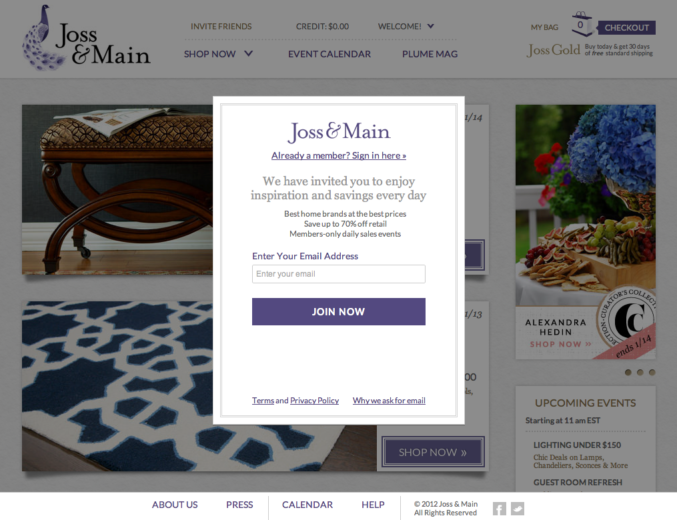Select the first carousel dot
Image resolution: width=677 pixels, height=520 pixels.
coord(628,372)
